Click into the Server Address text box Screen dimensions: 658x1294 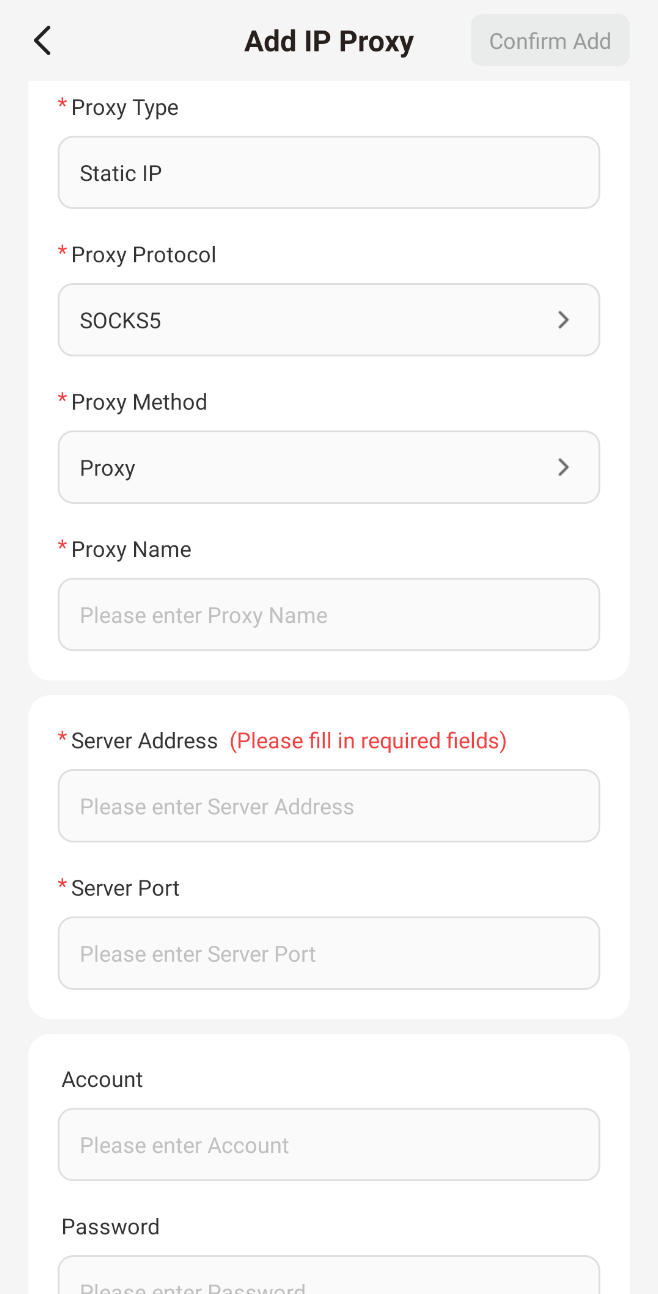coord(328,806)
